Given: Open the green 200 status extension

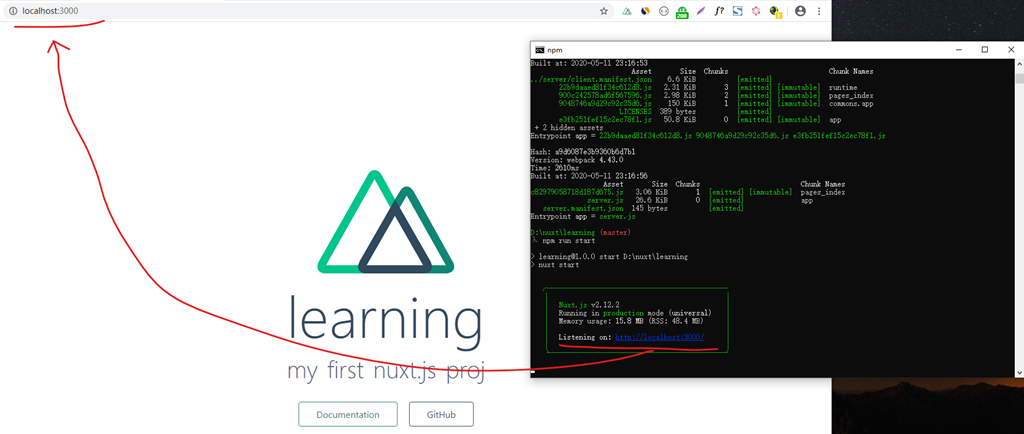Looking at the screenshot, I should (682, 11).
